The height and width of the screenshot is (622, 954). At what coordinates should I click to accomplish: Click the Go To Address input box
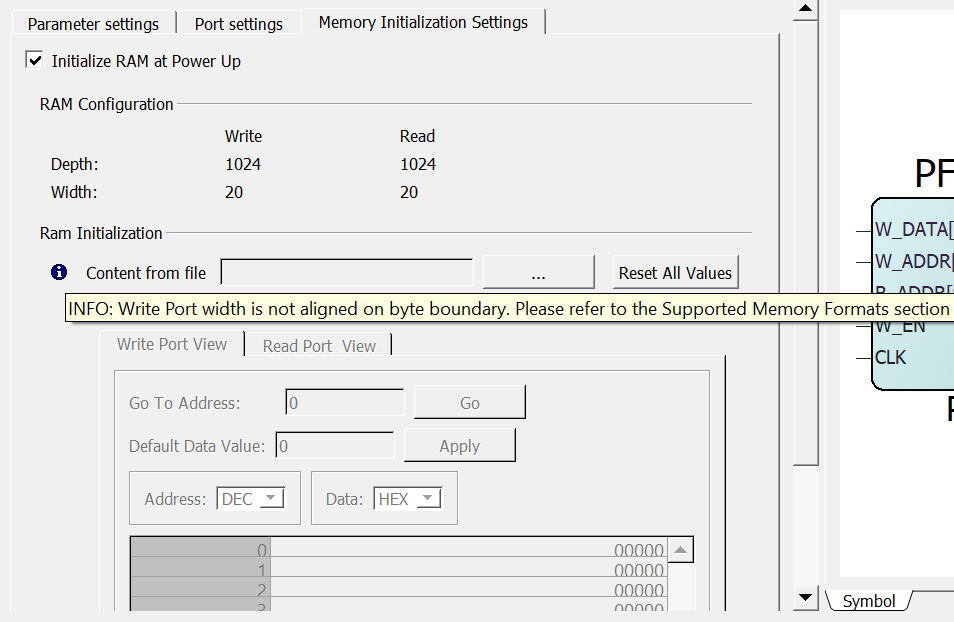pos(344,403)
